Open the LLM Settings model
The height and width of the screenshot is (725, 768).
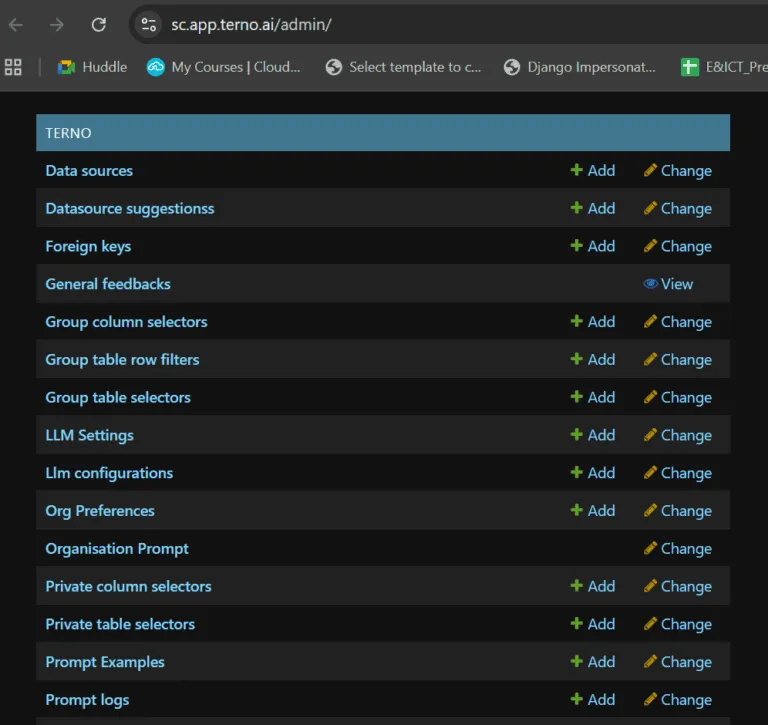point(90,435)
